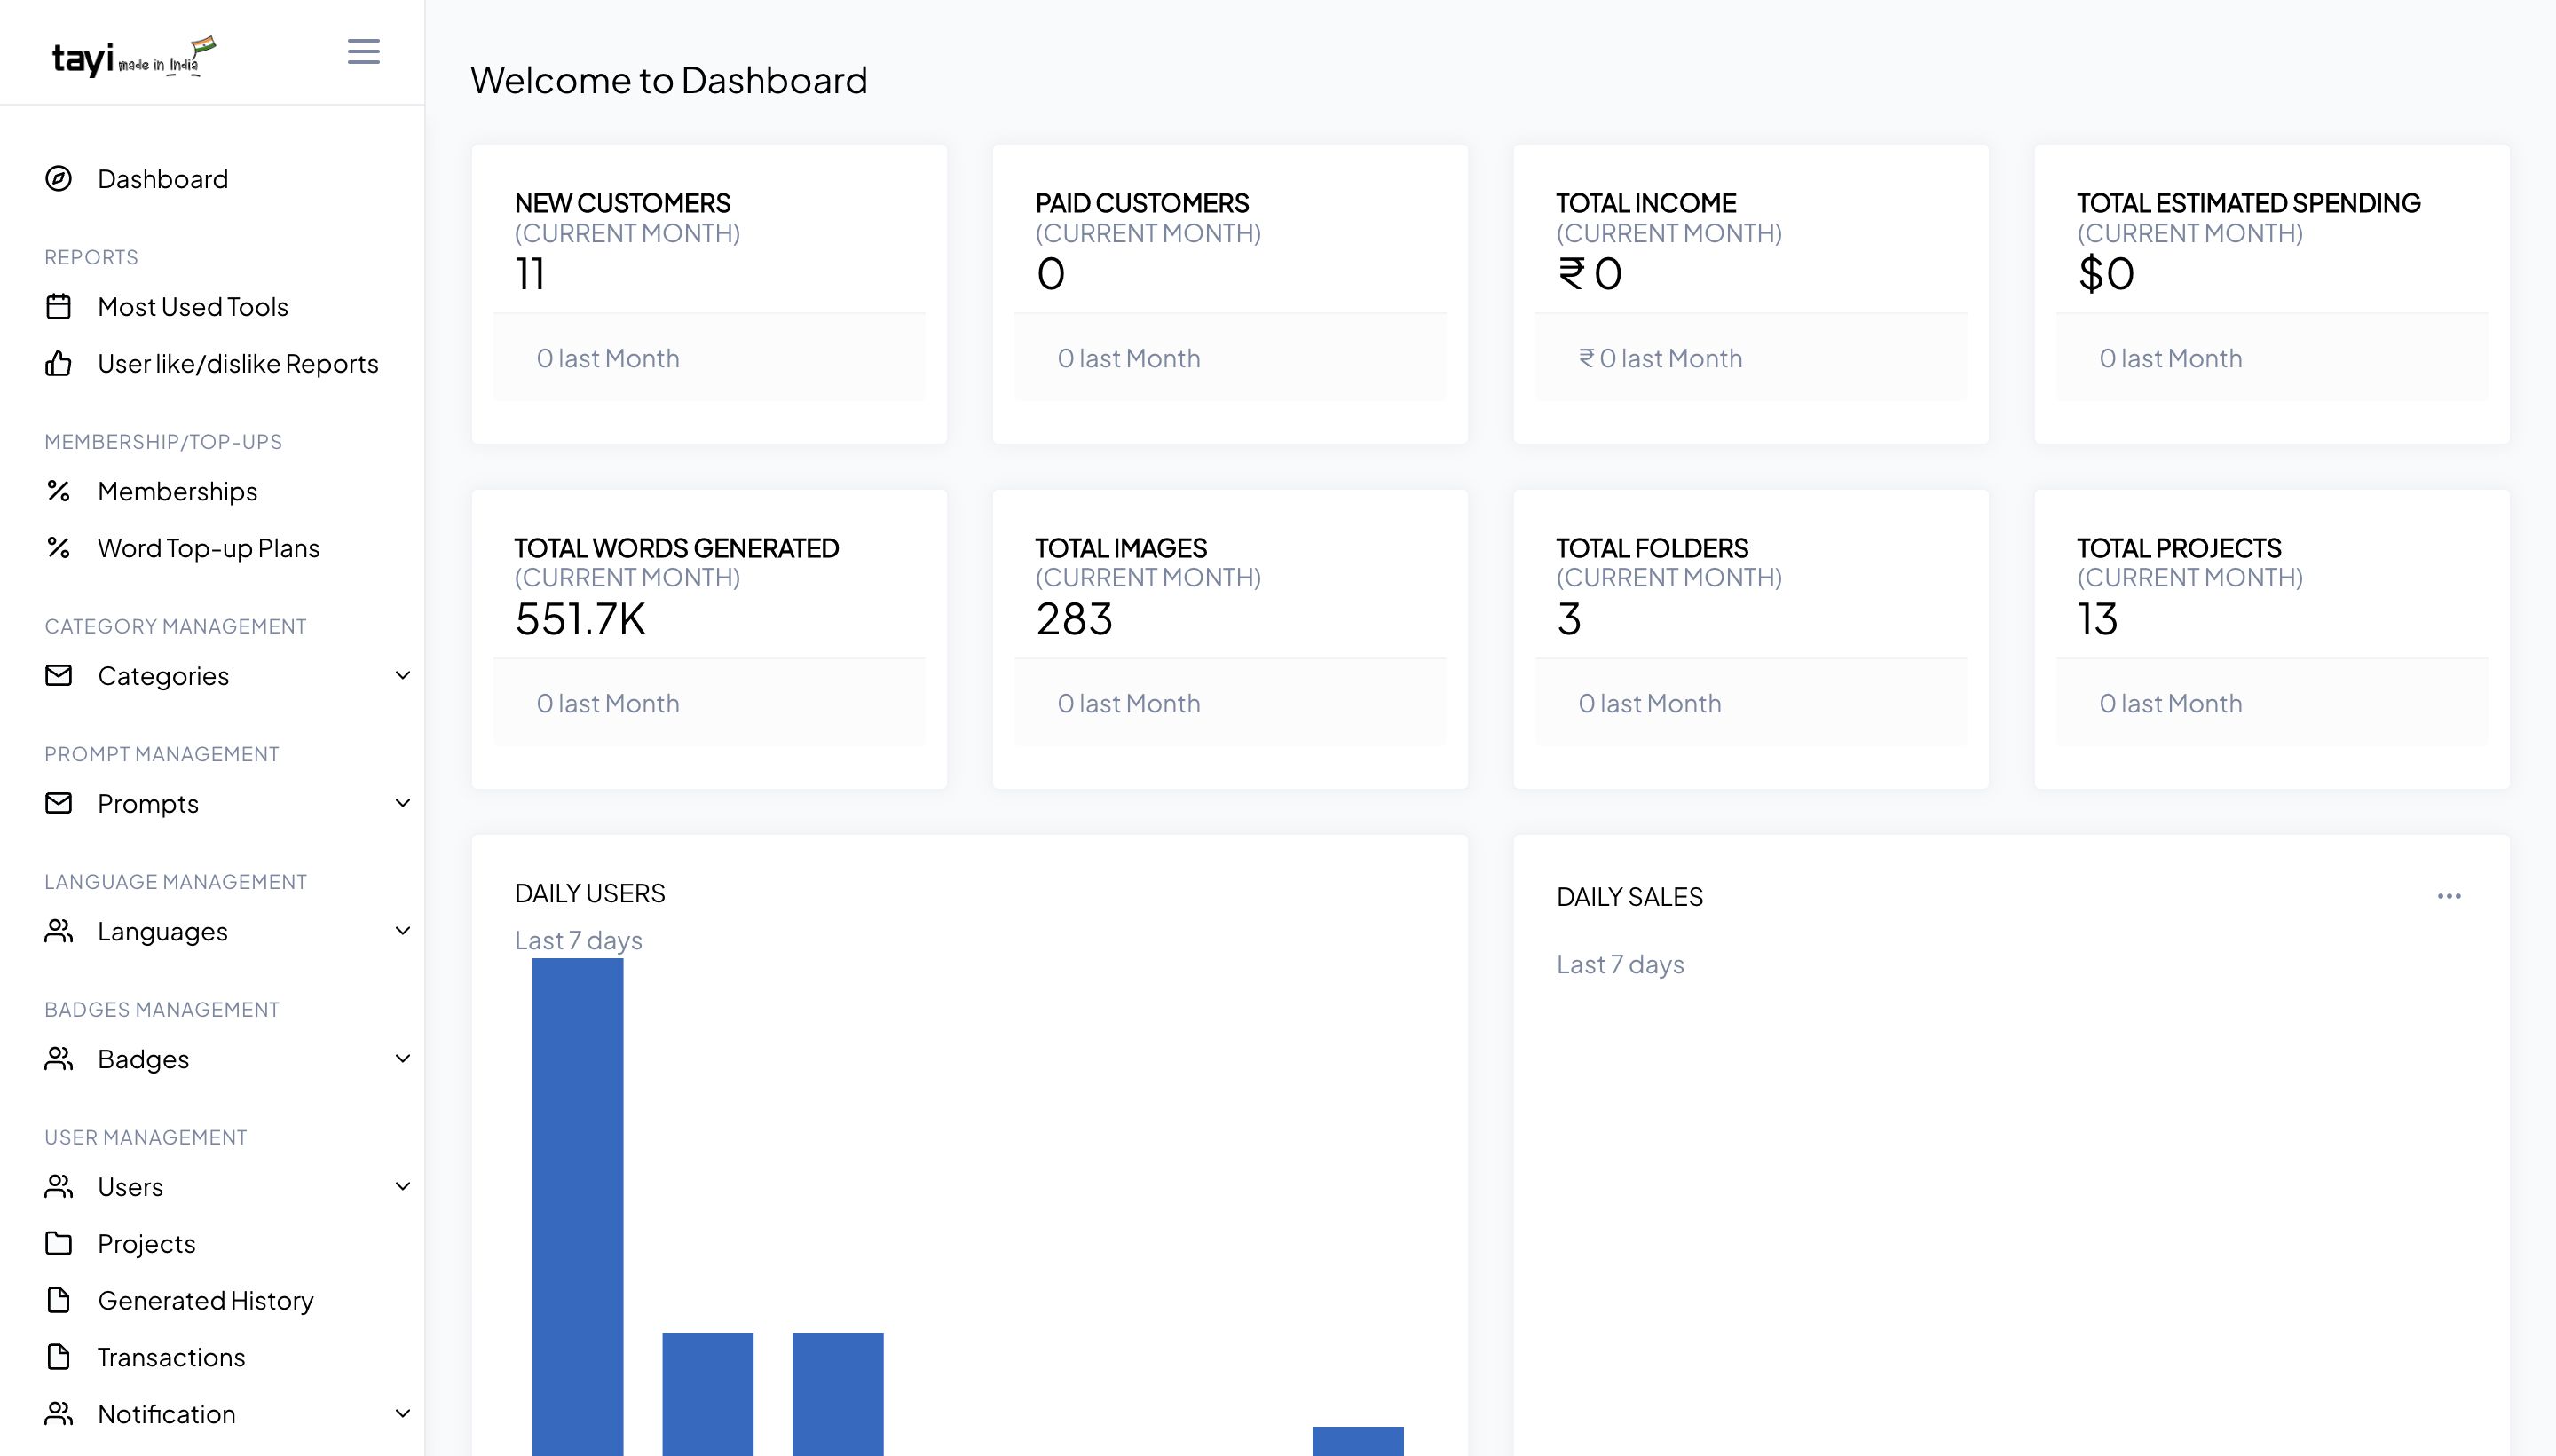Go to Transactions page
Screen dimensions: 2556x1456
coord(171,1357)
